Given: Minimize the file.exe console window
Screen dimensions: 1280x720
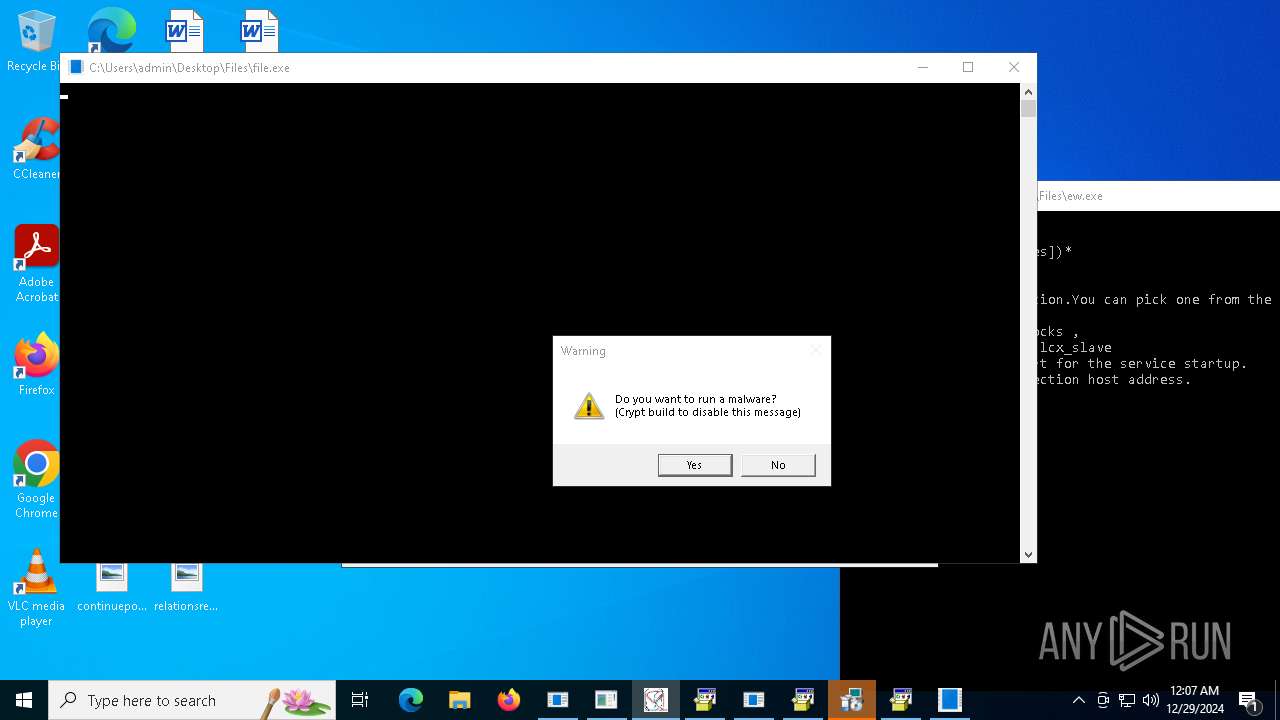Looking at the screenshot, I should click(922, 67).
